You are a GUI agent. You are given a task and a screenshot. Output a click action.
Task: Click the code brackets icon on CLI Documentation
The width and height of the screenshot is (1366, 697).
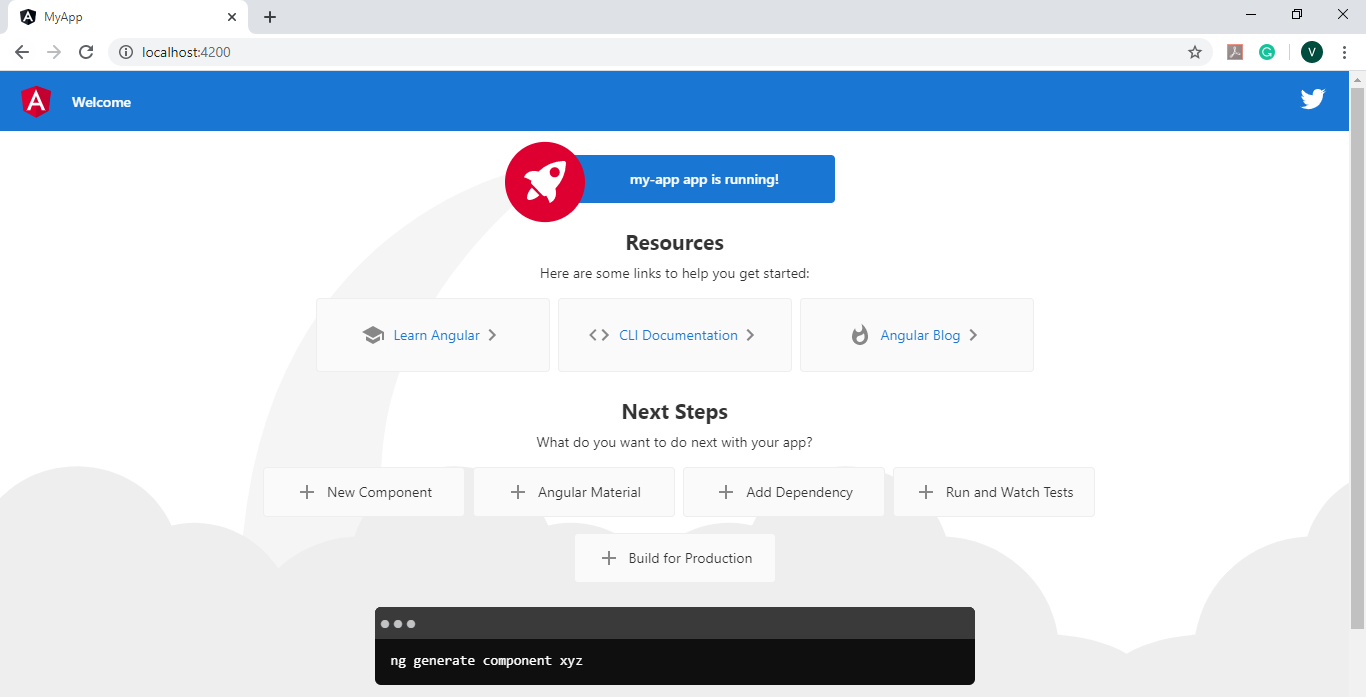(599, 335)
